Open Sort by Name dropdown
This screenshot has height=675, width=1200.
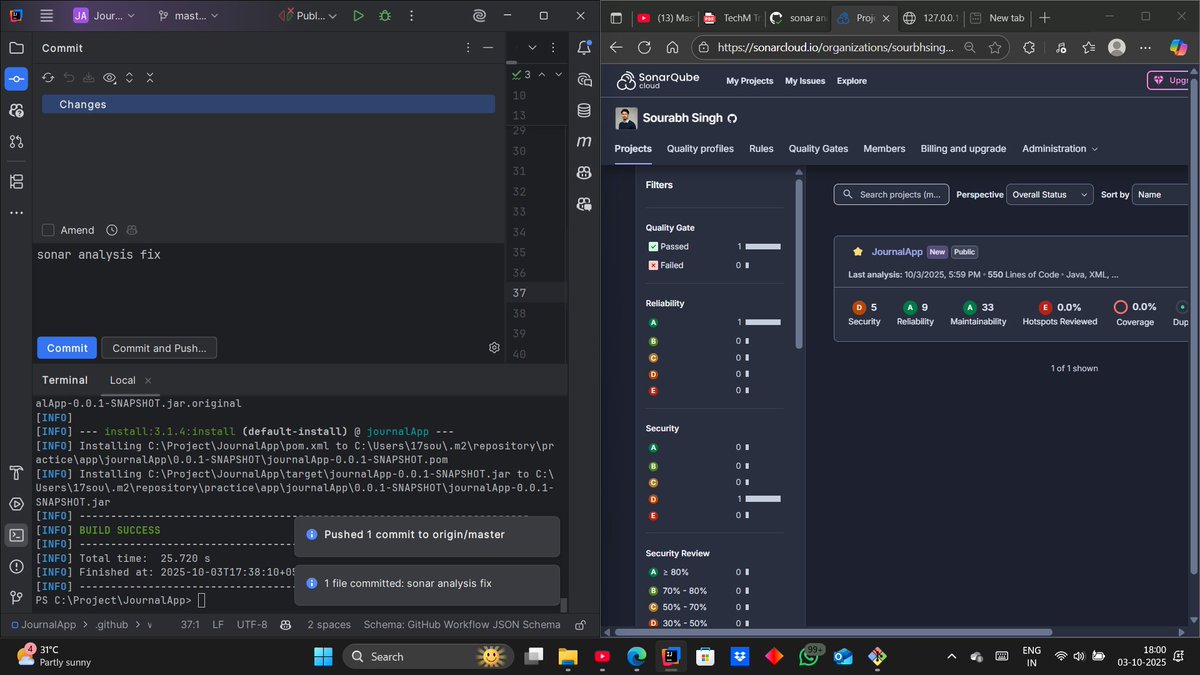(1160, 195)
